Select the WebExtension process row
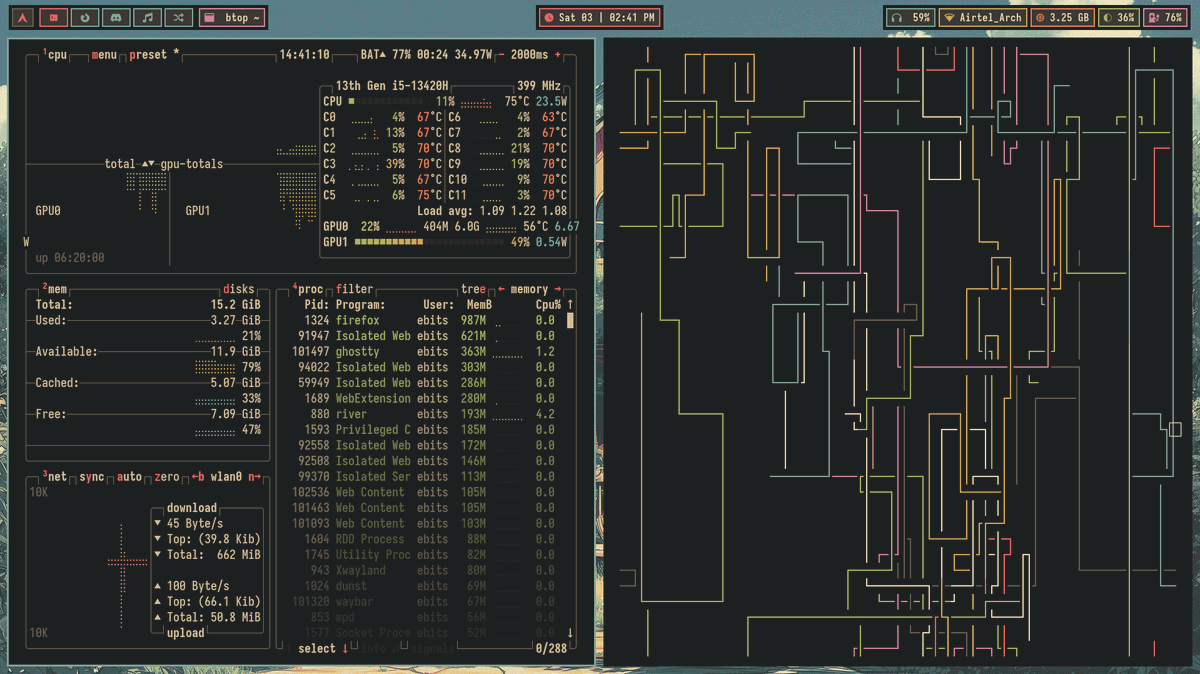Image resolution: width=1200 pixels, height=674 pixels. pyautogui.click(x=429, y=398)
